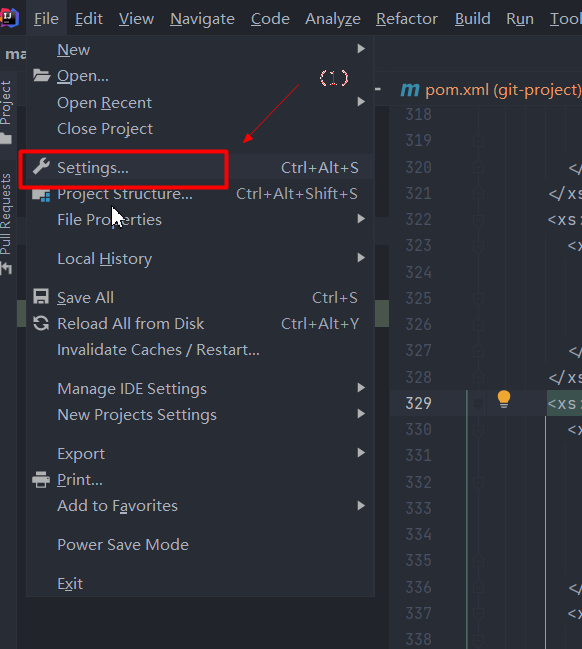
Task: Click the yellow lightbulb at line 329
Action: point(504,399)
